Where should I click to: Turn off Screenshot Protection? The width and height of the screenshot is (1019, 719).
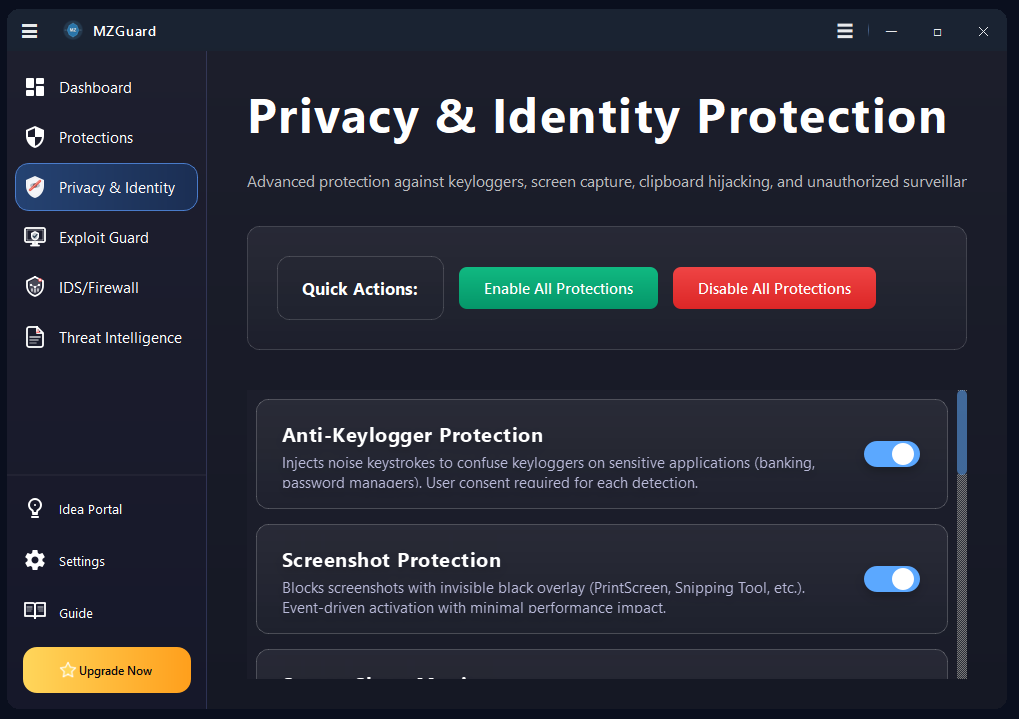tap(891, 579)
